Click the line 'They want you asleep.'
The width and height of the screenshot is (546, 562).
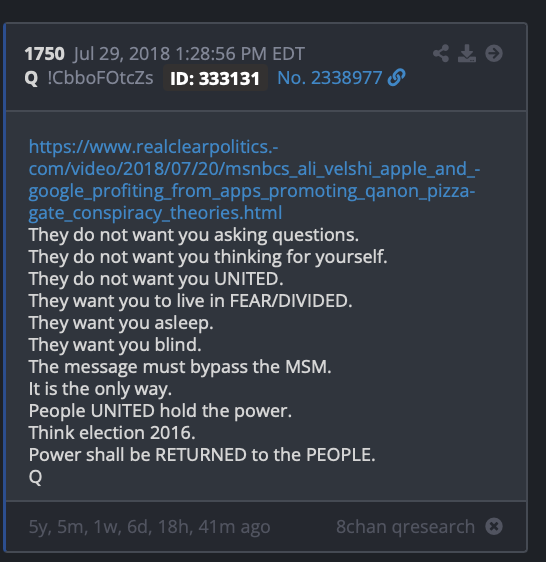click(x=121, y=323)
